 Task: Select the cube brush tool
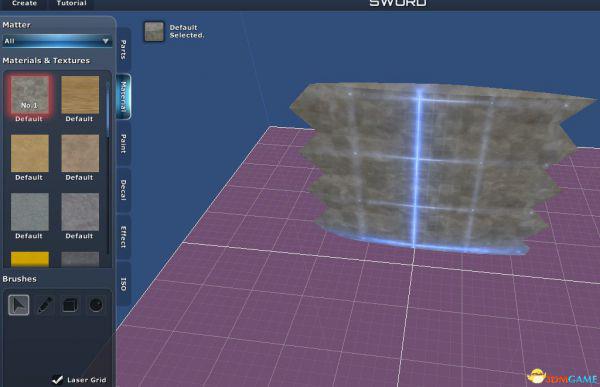(70, 305)
